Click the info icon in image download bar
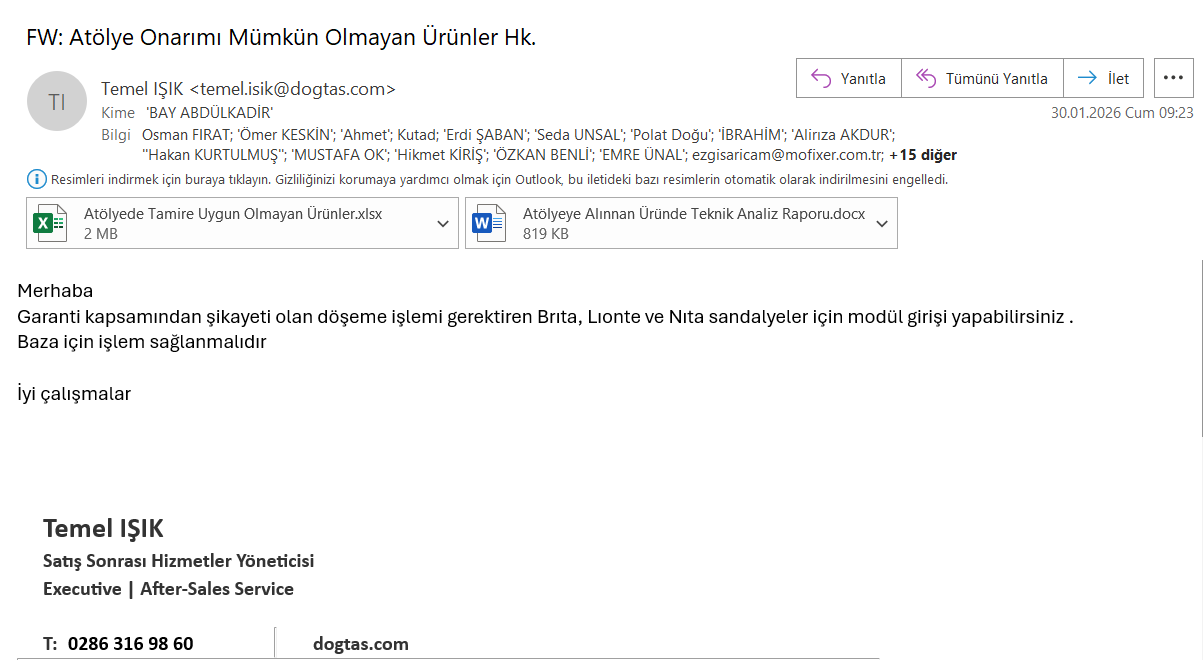 (36, 179)
